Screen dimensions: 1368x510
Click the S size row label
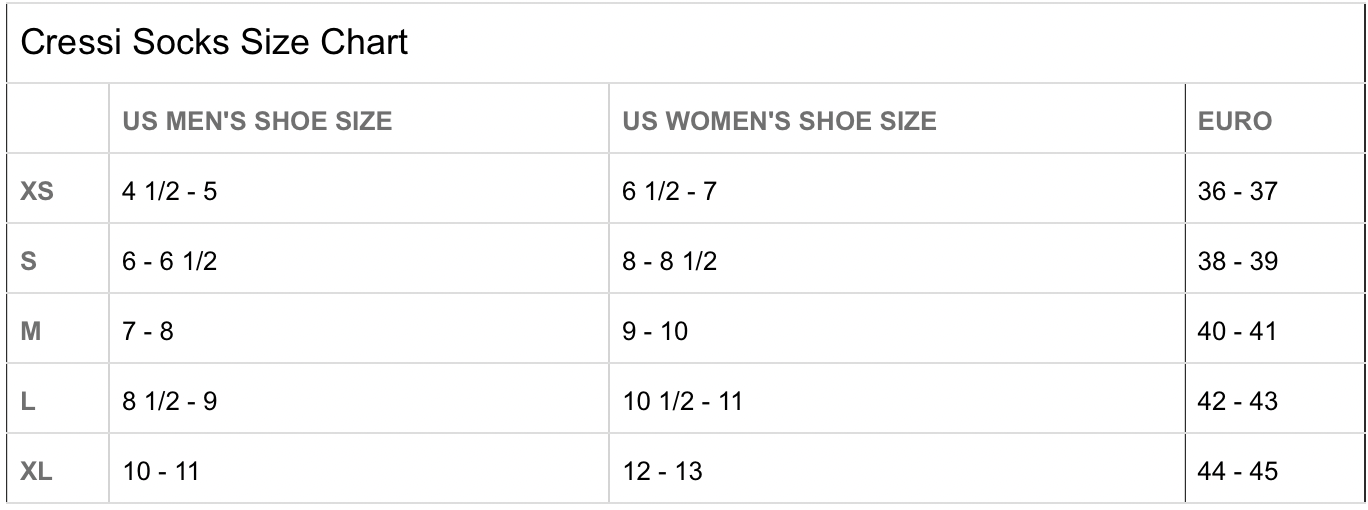click(x=29, y=261)
